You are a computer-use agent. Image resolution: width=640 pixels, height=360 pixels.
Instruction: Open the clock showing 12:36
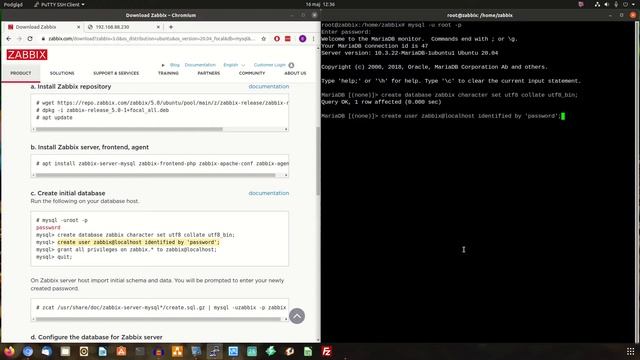[x=320, y=4]
